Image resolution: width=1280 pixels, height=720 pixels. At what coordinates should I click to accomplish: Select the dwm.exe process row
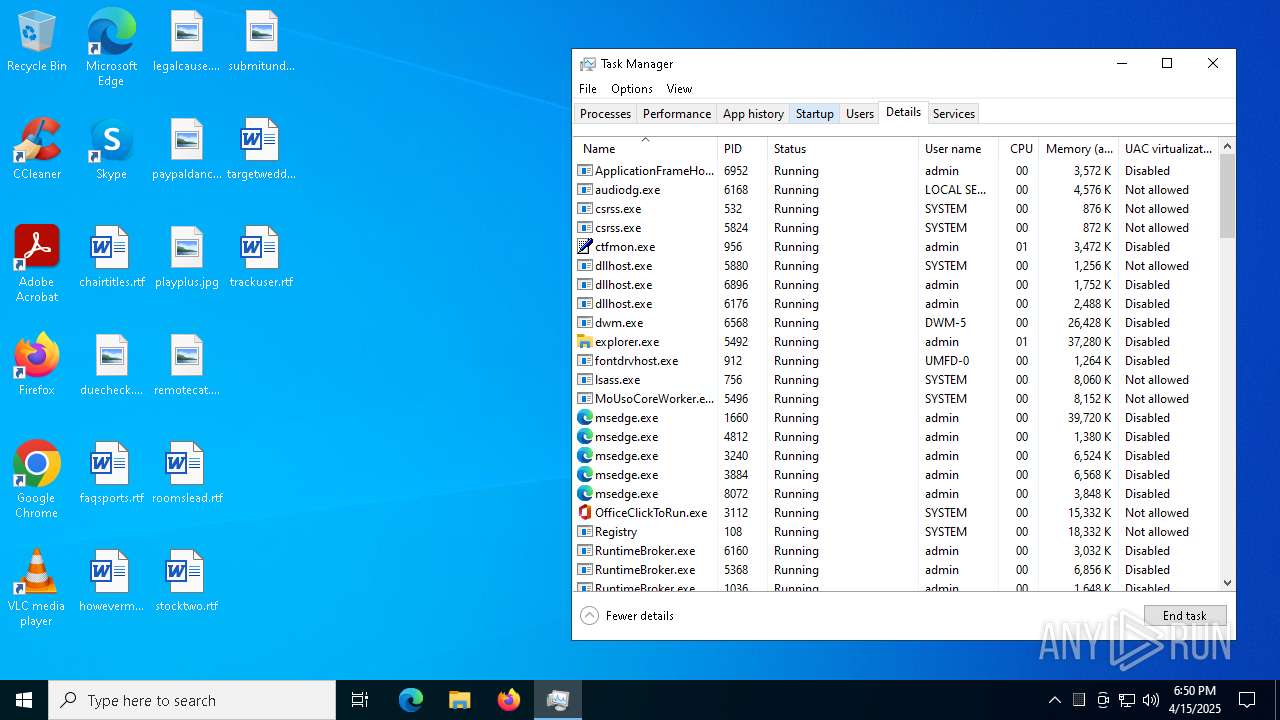(897, 323)
